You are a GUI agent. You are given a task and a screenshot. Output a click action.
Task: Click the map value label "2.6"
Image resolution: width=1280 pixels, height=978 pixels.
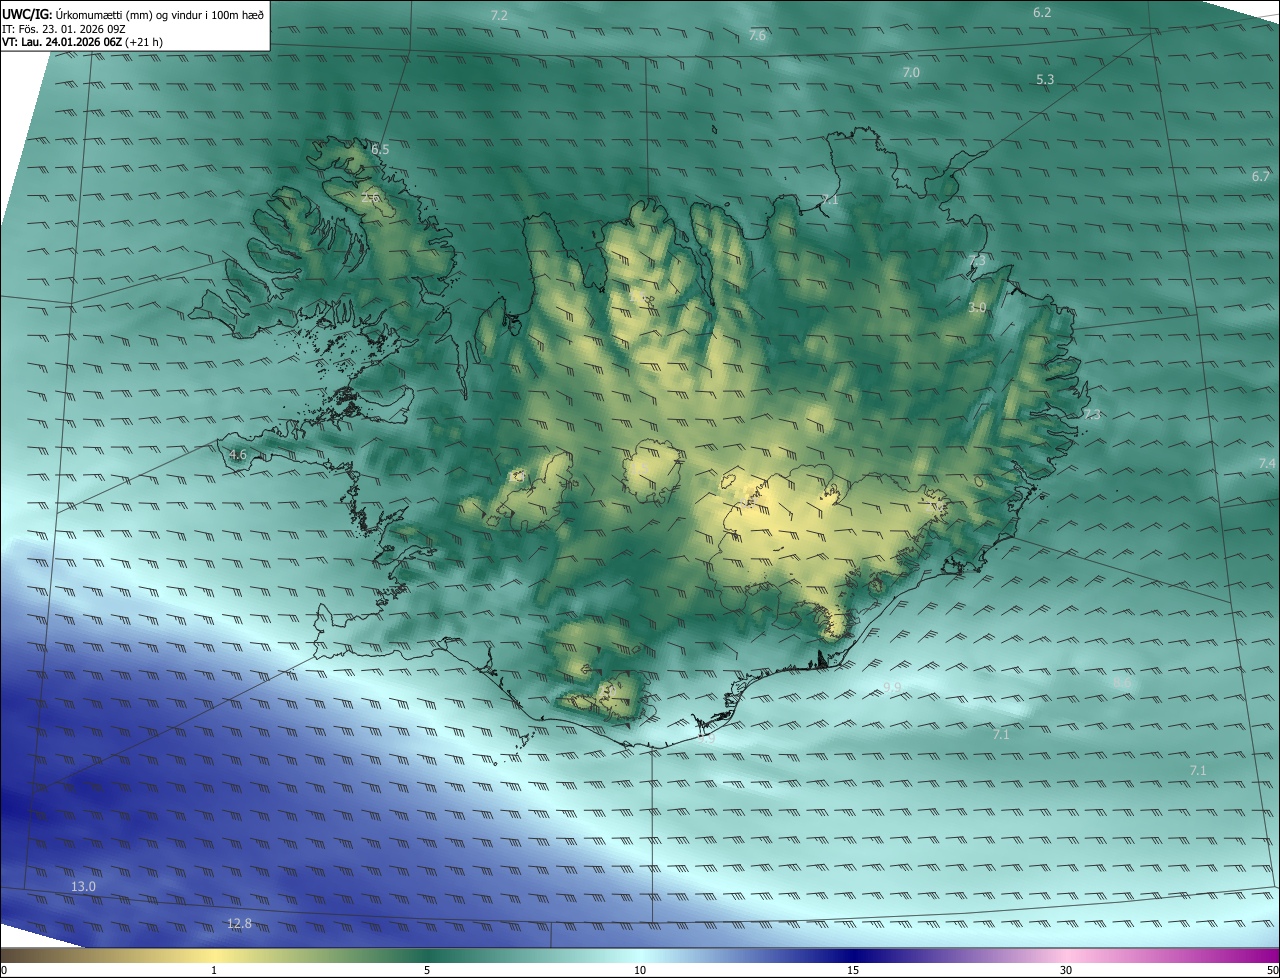tap(370, 198)
